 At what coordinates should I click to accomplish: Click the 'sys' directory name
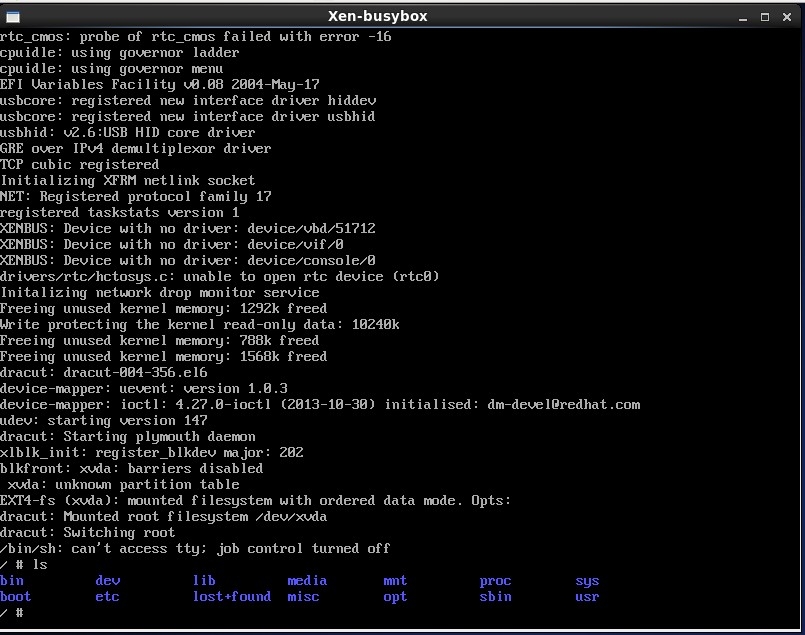pyautogui.click(x=587, y=580)
